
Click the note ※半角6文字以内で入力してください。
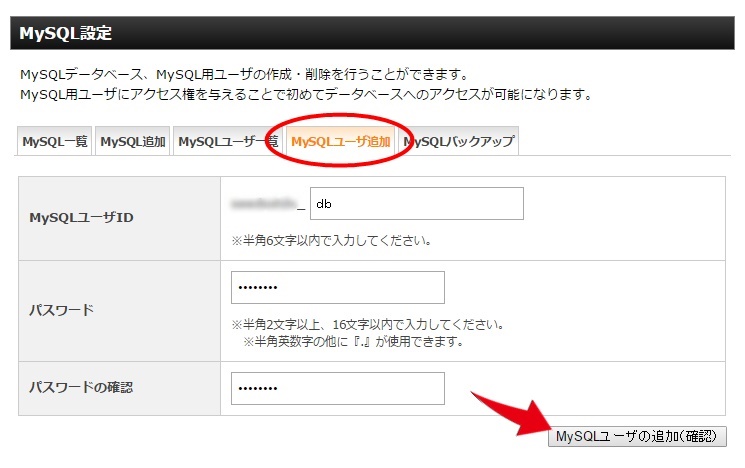click(332, 240)
